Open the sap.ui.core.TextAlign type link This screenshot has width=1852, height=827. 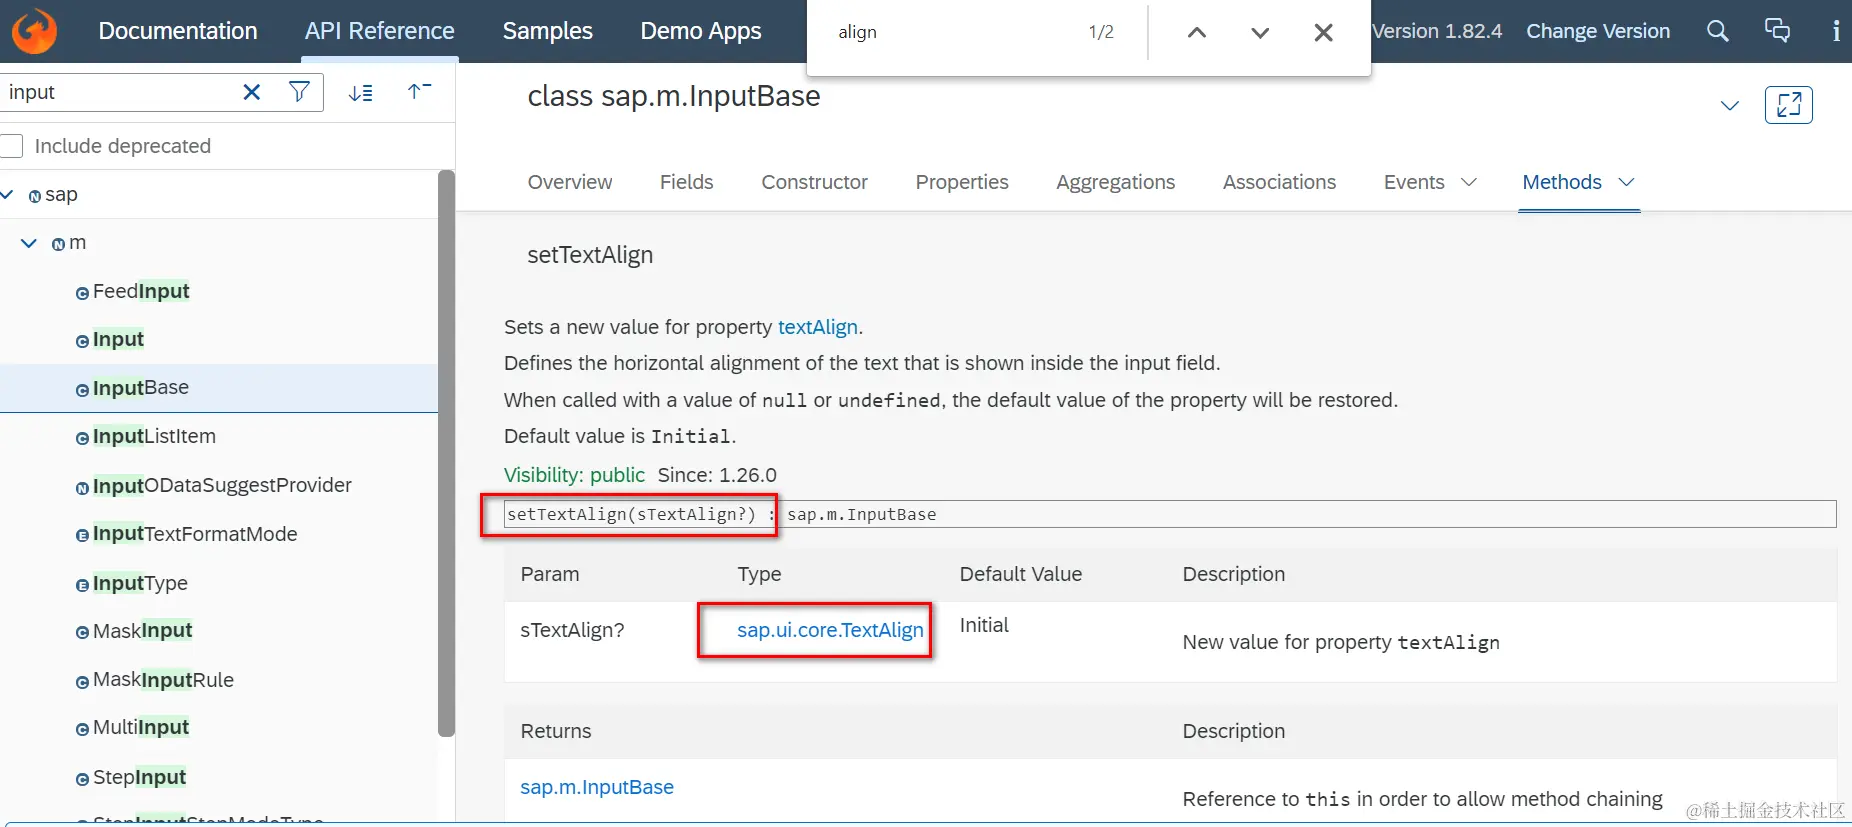(830, 630)
